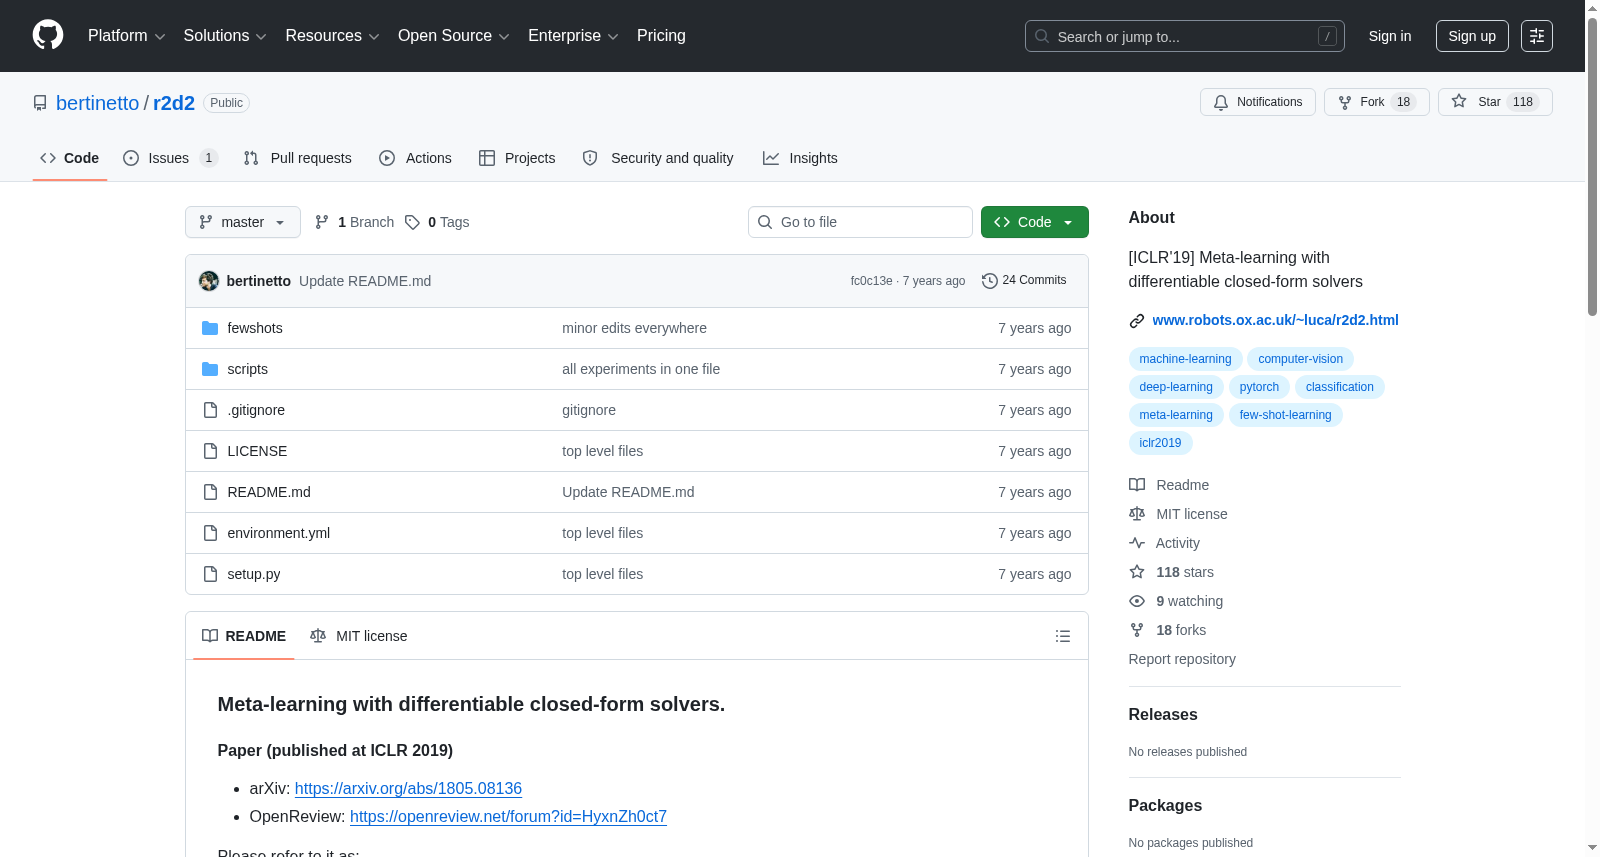This screenshot has width=1600, height=857.
Task: Click the fewshots folder icon
Action: [210, 328]
